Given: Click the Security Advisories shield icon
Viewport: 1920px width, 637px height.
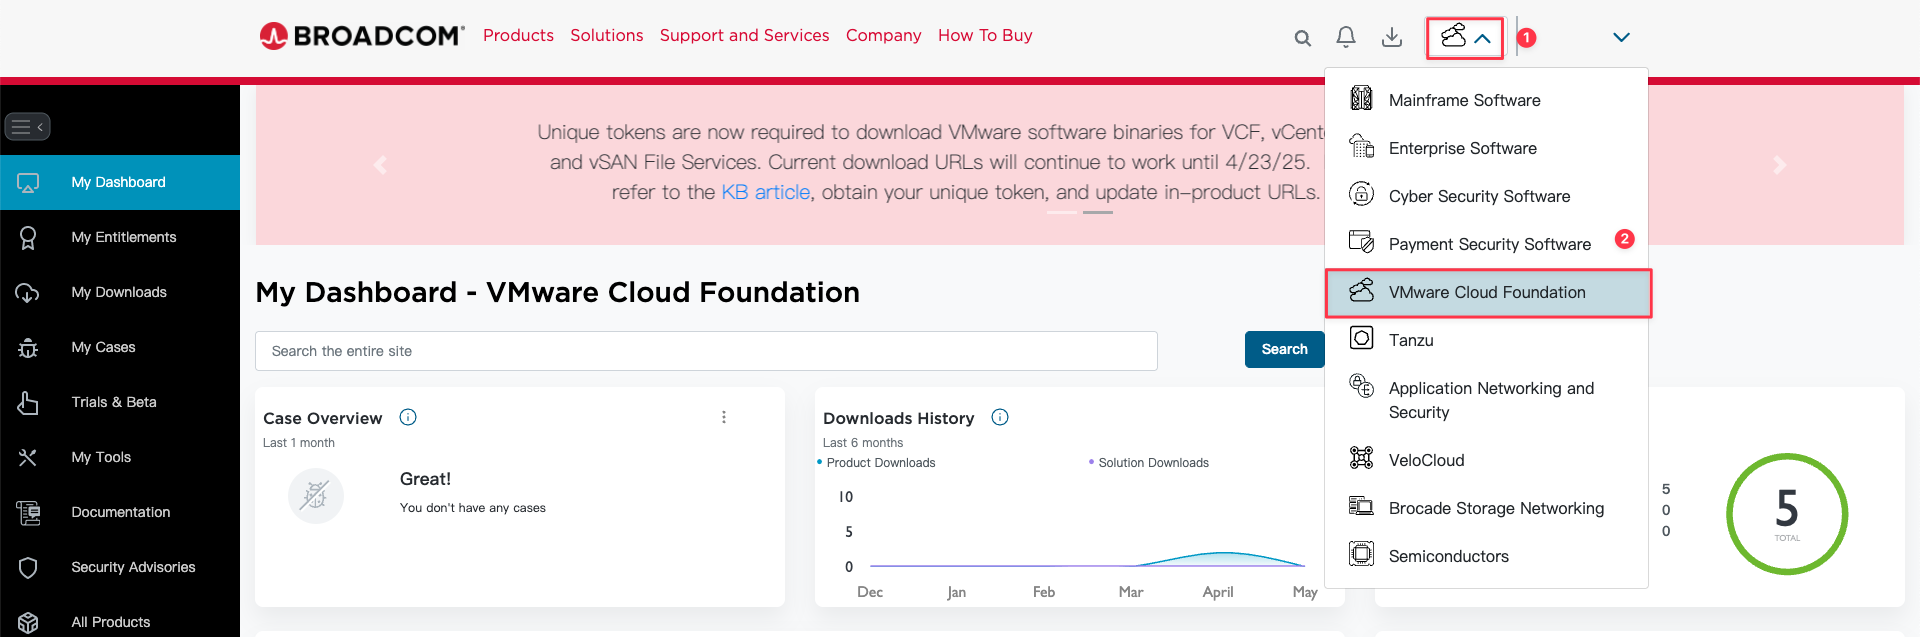Looking at the screenshot, I should (28, 568).
